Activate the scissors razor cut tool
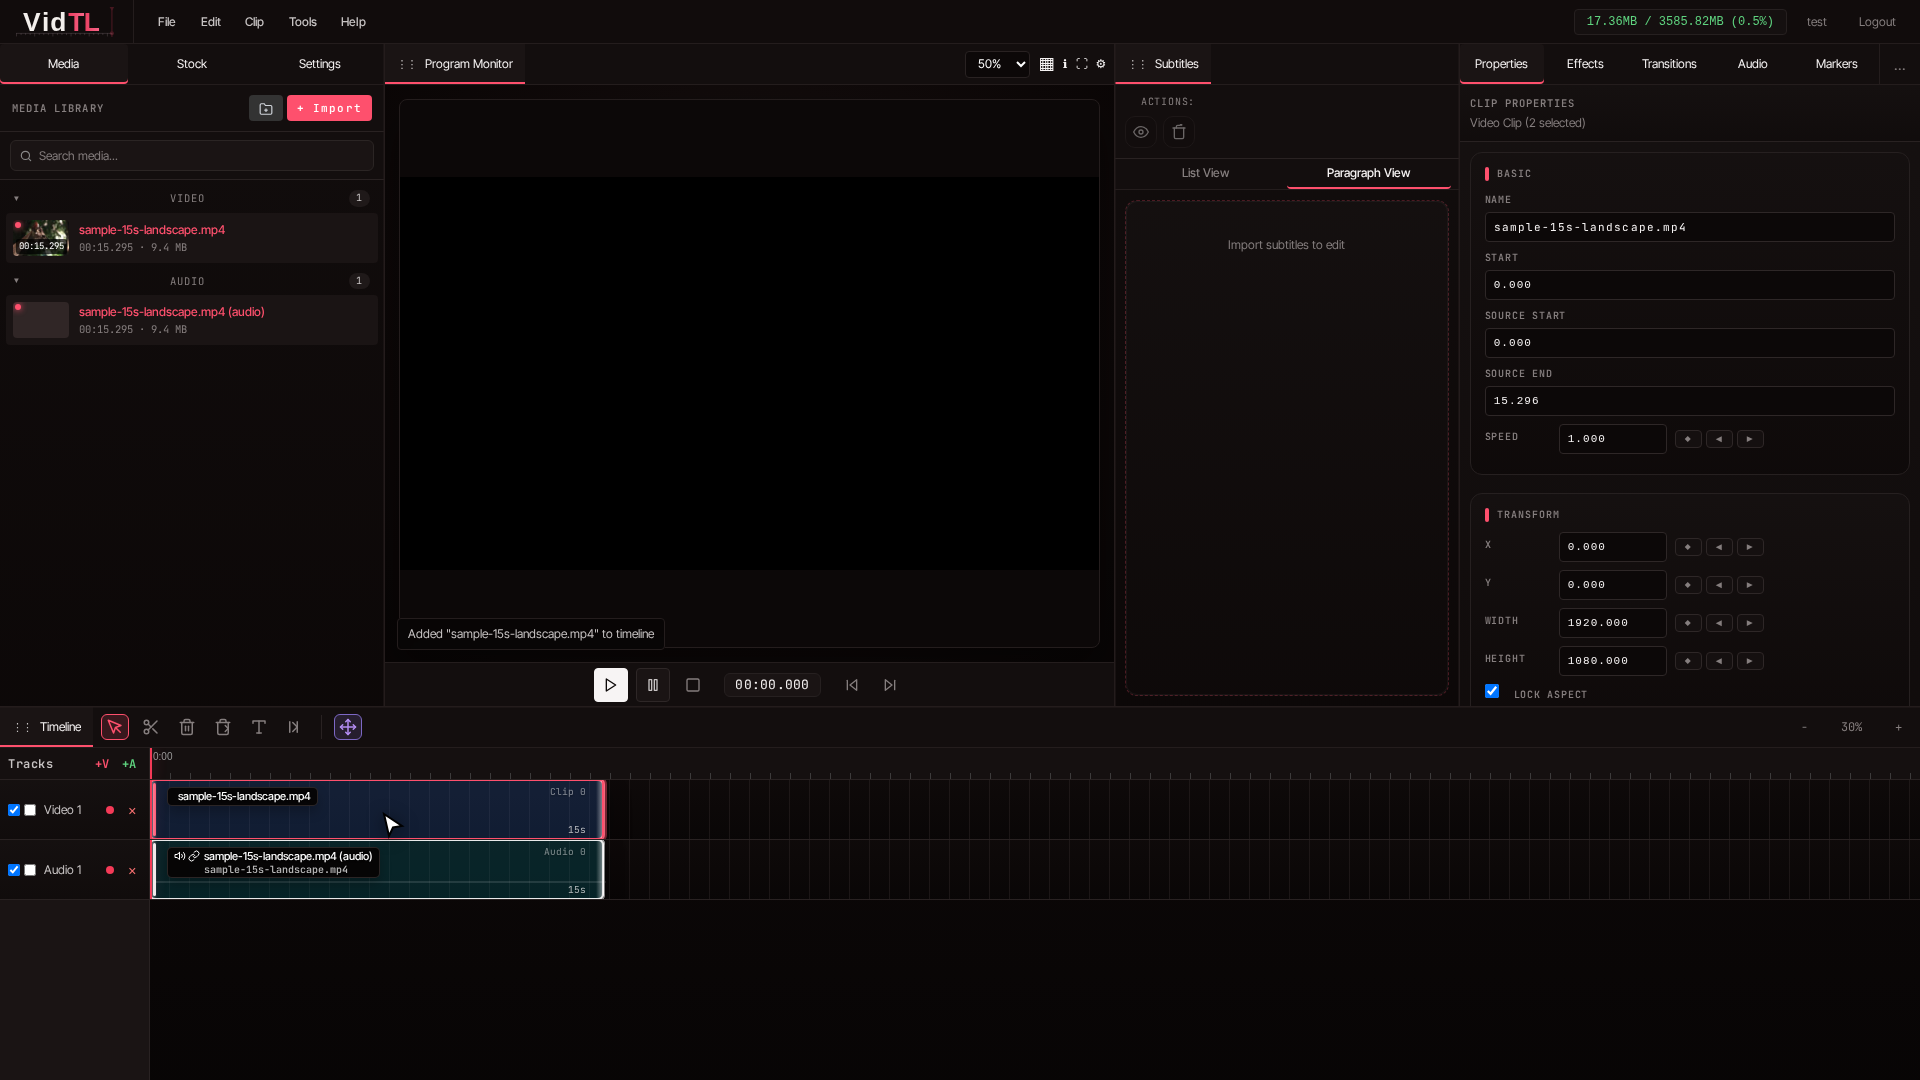 [x=151, y=727]
